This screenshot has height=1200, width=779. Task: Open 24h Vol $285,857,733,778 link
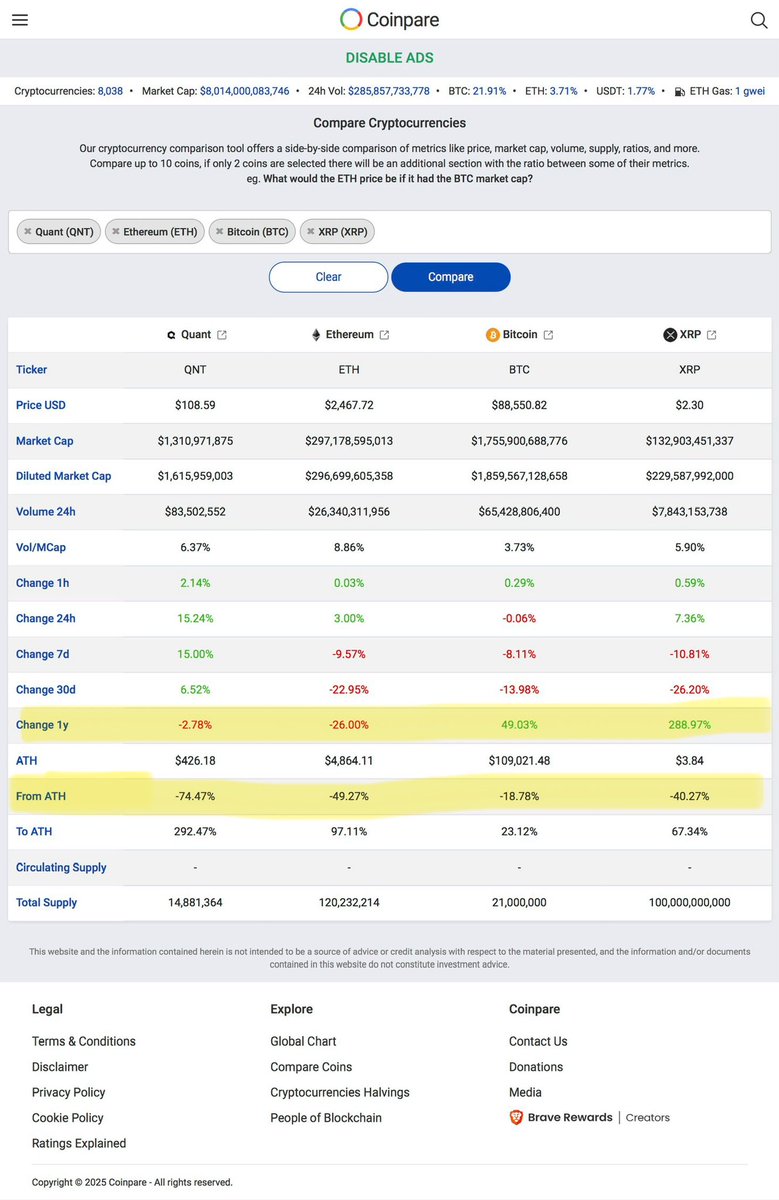tap(389, 91)
